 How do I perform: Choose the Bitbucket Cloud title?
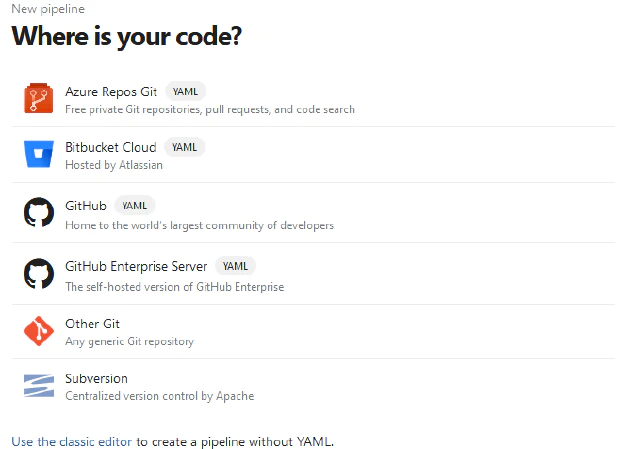pyautogui.click(x=110, y=147)
